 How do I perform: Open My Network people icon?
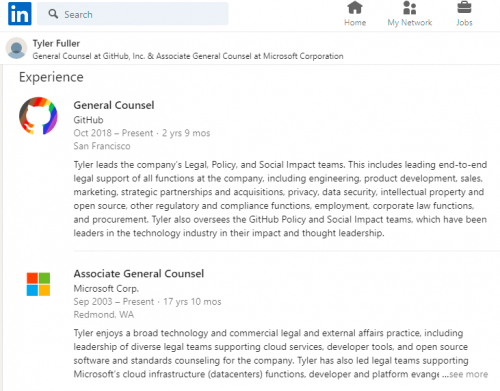tap(409, 8)
